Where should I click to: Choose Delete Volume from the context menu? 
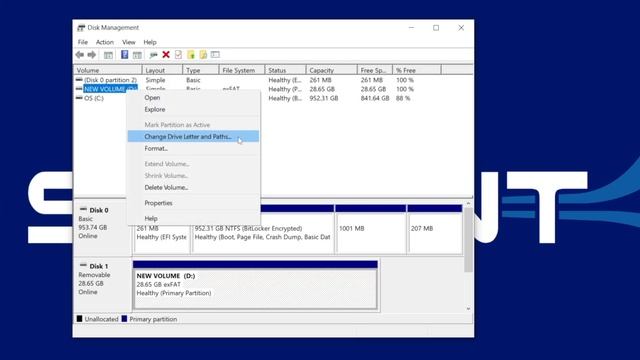(193, 187)
